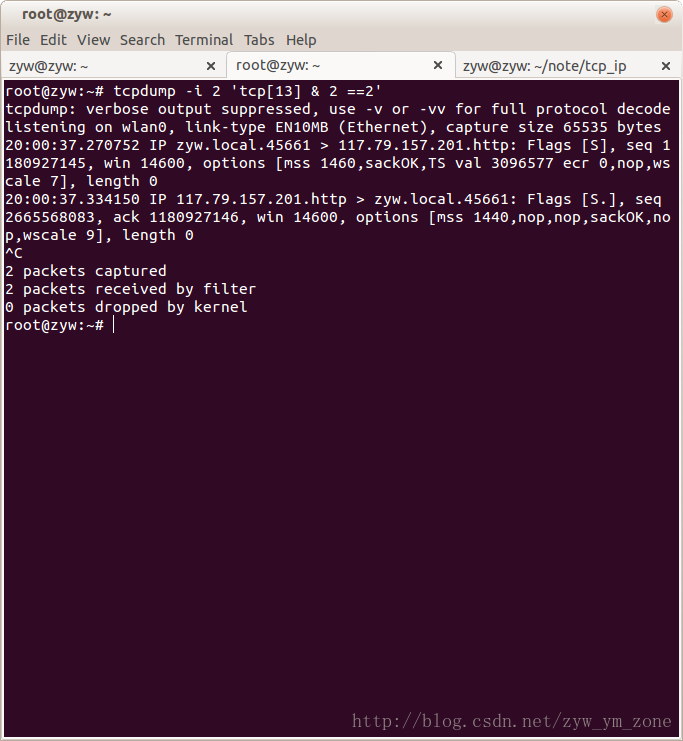Click the tcpdump command line text
683x741 pixels.
(193, 91)
